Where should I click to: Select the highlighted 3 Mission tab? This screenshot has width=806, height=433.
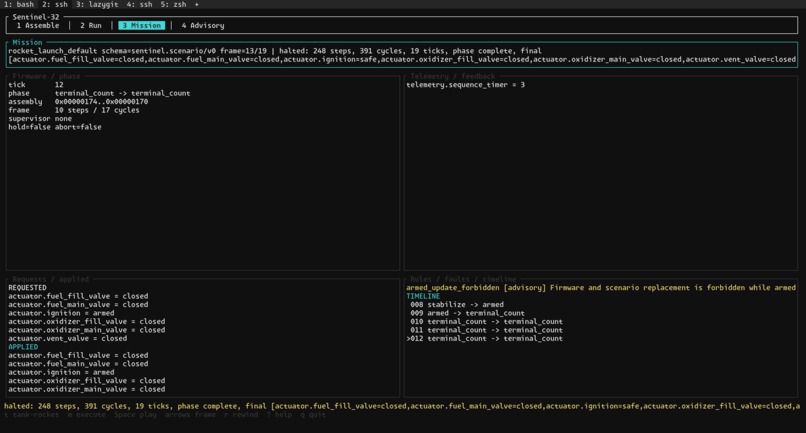pyautogui.click(x=141, y=25)
